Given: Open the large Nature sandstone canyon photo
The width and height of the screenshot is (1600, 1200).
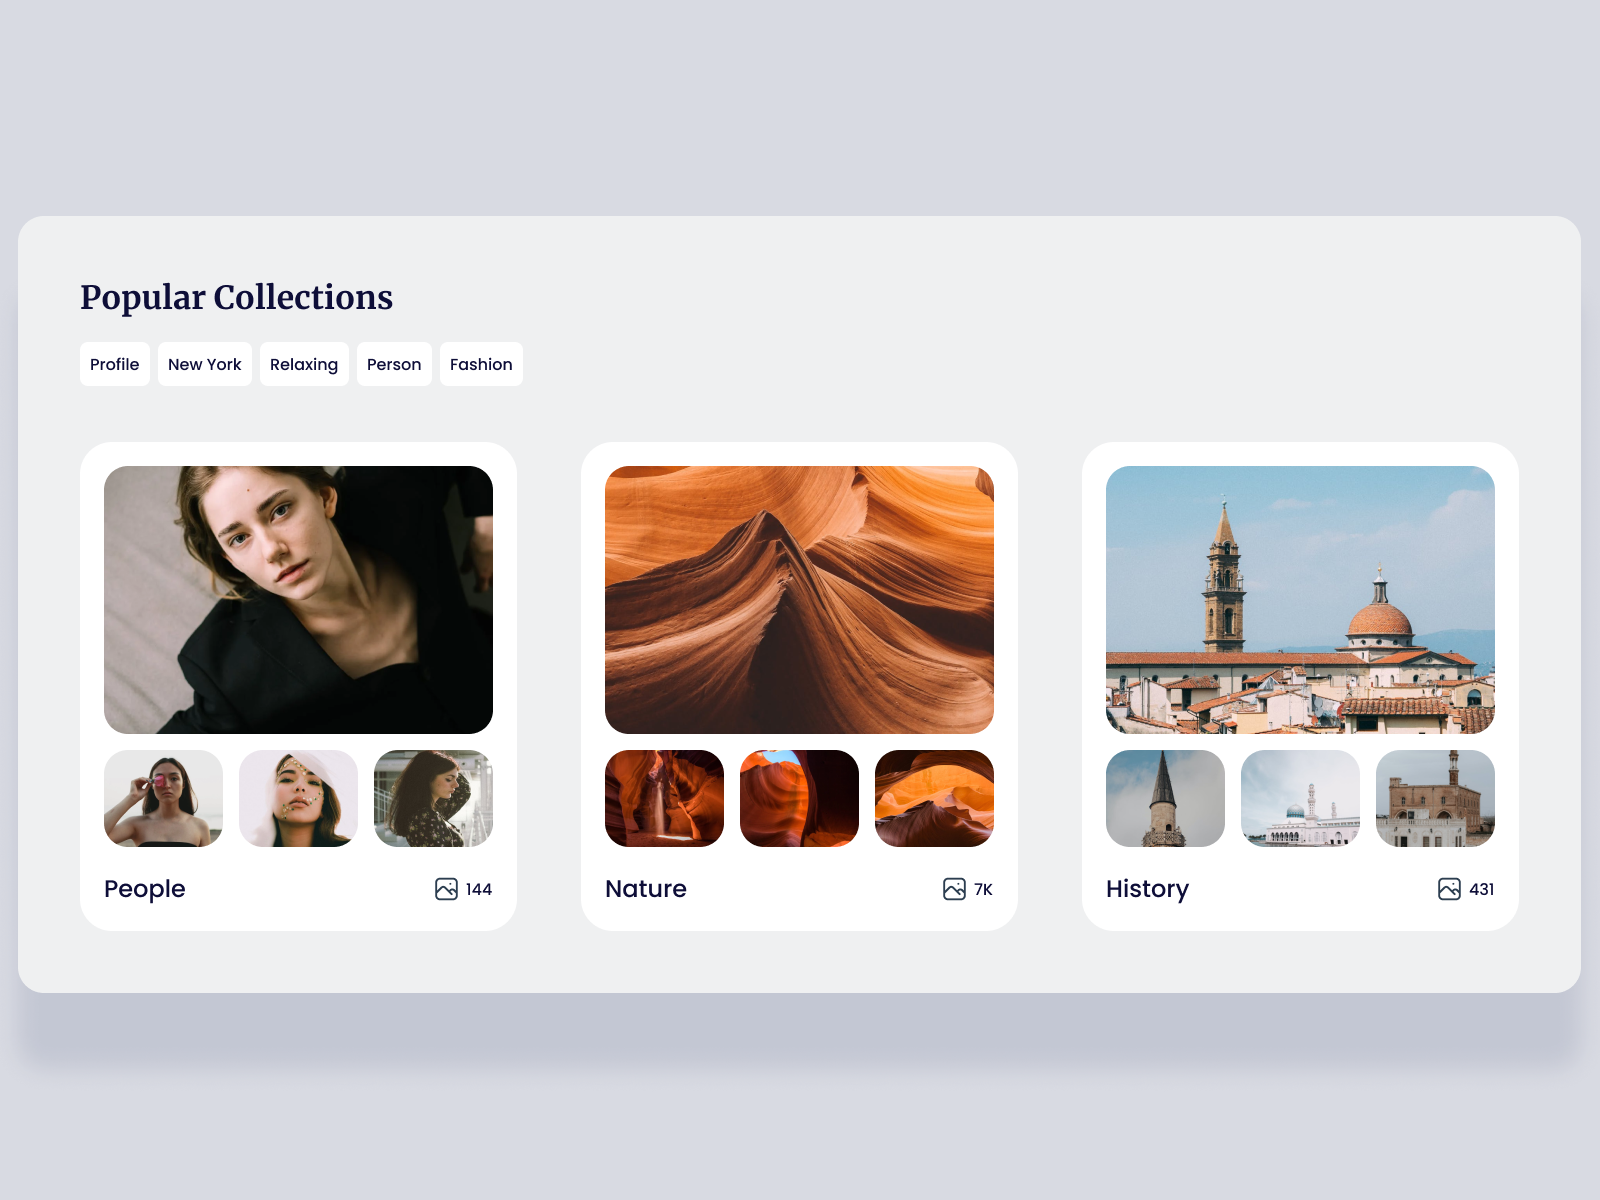Looking at the screenshot, I should (799, 600).
